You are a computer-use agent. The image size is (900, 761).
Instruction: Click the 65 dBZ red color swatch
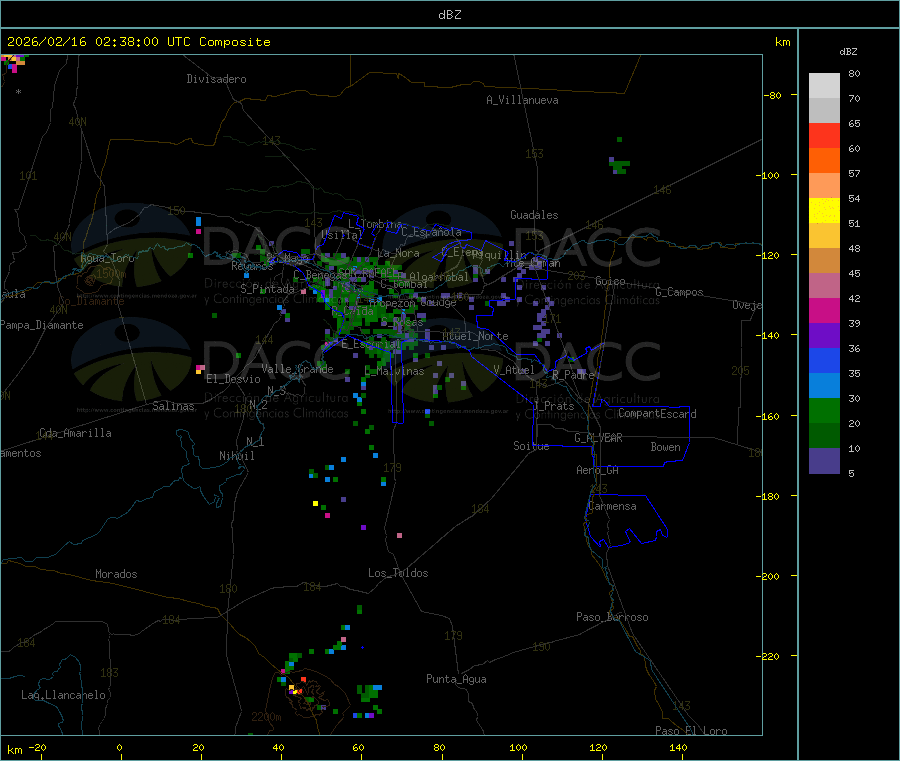(x=824, y=136)
